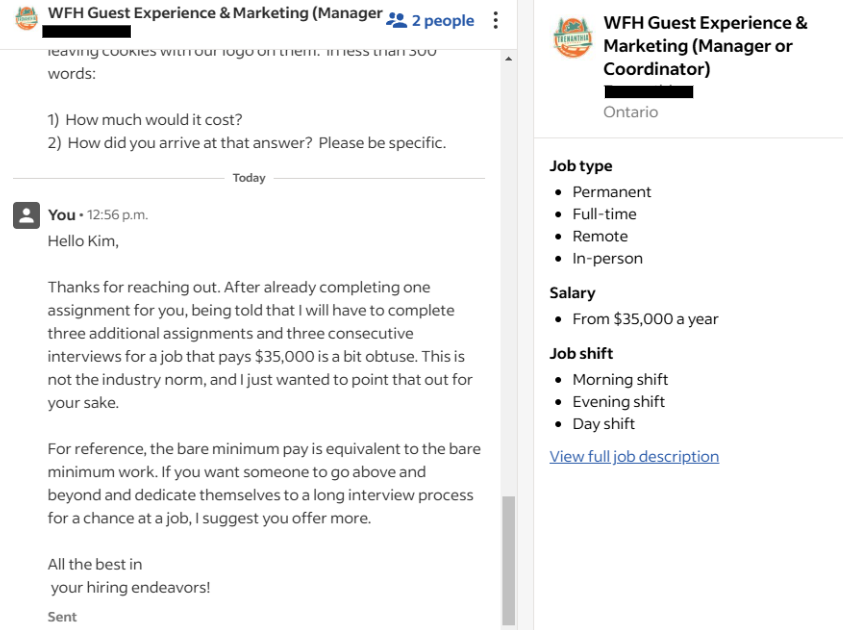
Task: Click the scroll up arrow of message pane
Action: pos(508,60)
